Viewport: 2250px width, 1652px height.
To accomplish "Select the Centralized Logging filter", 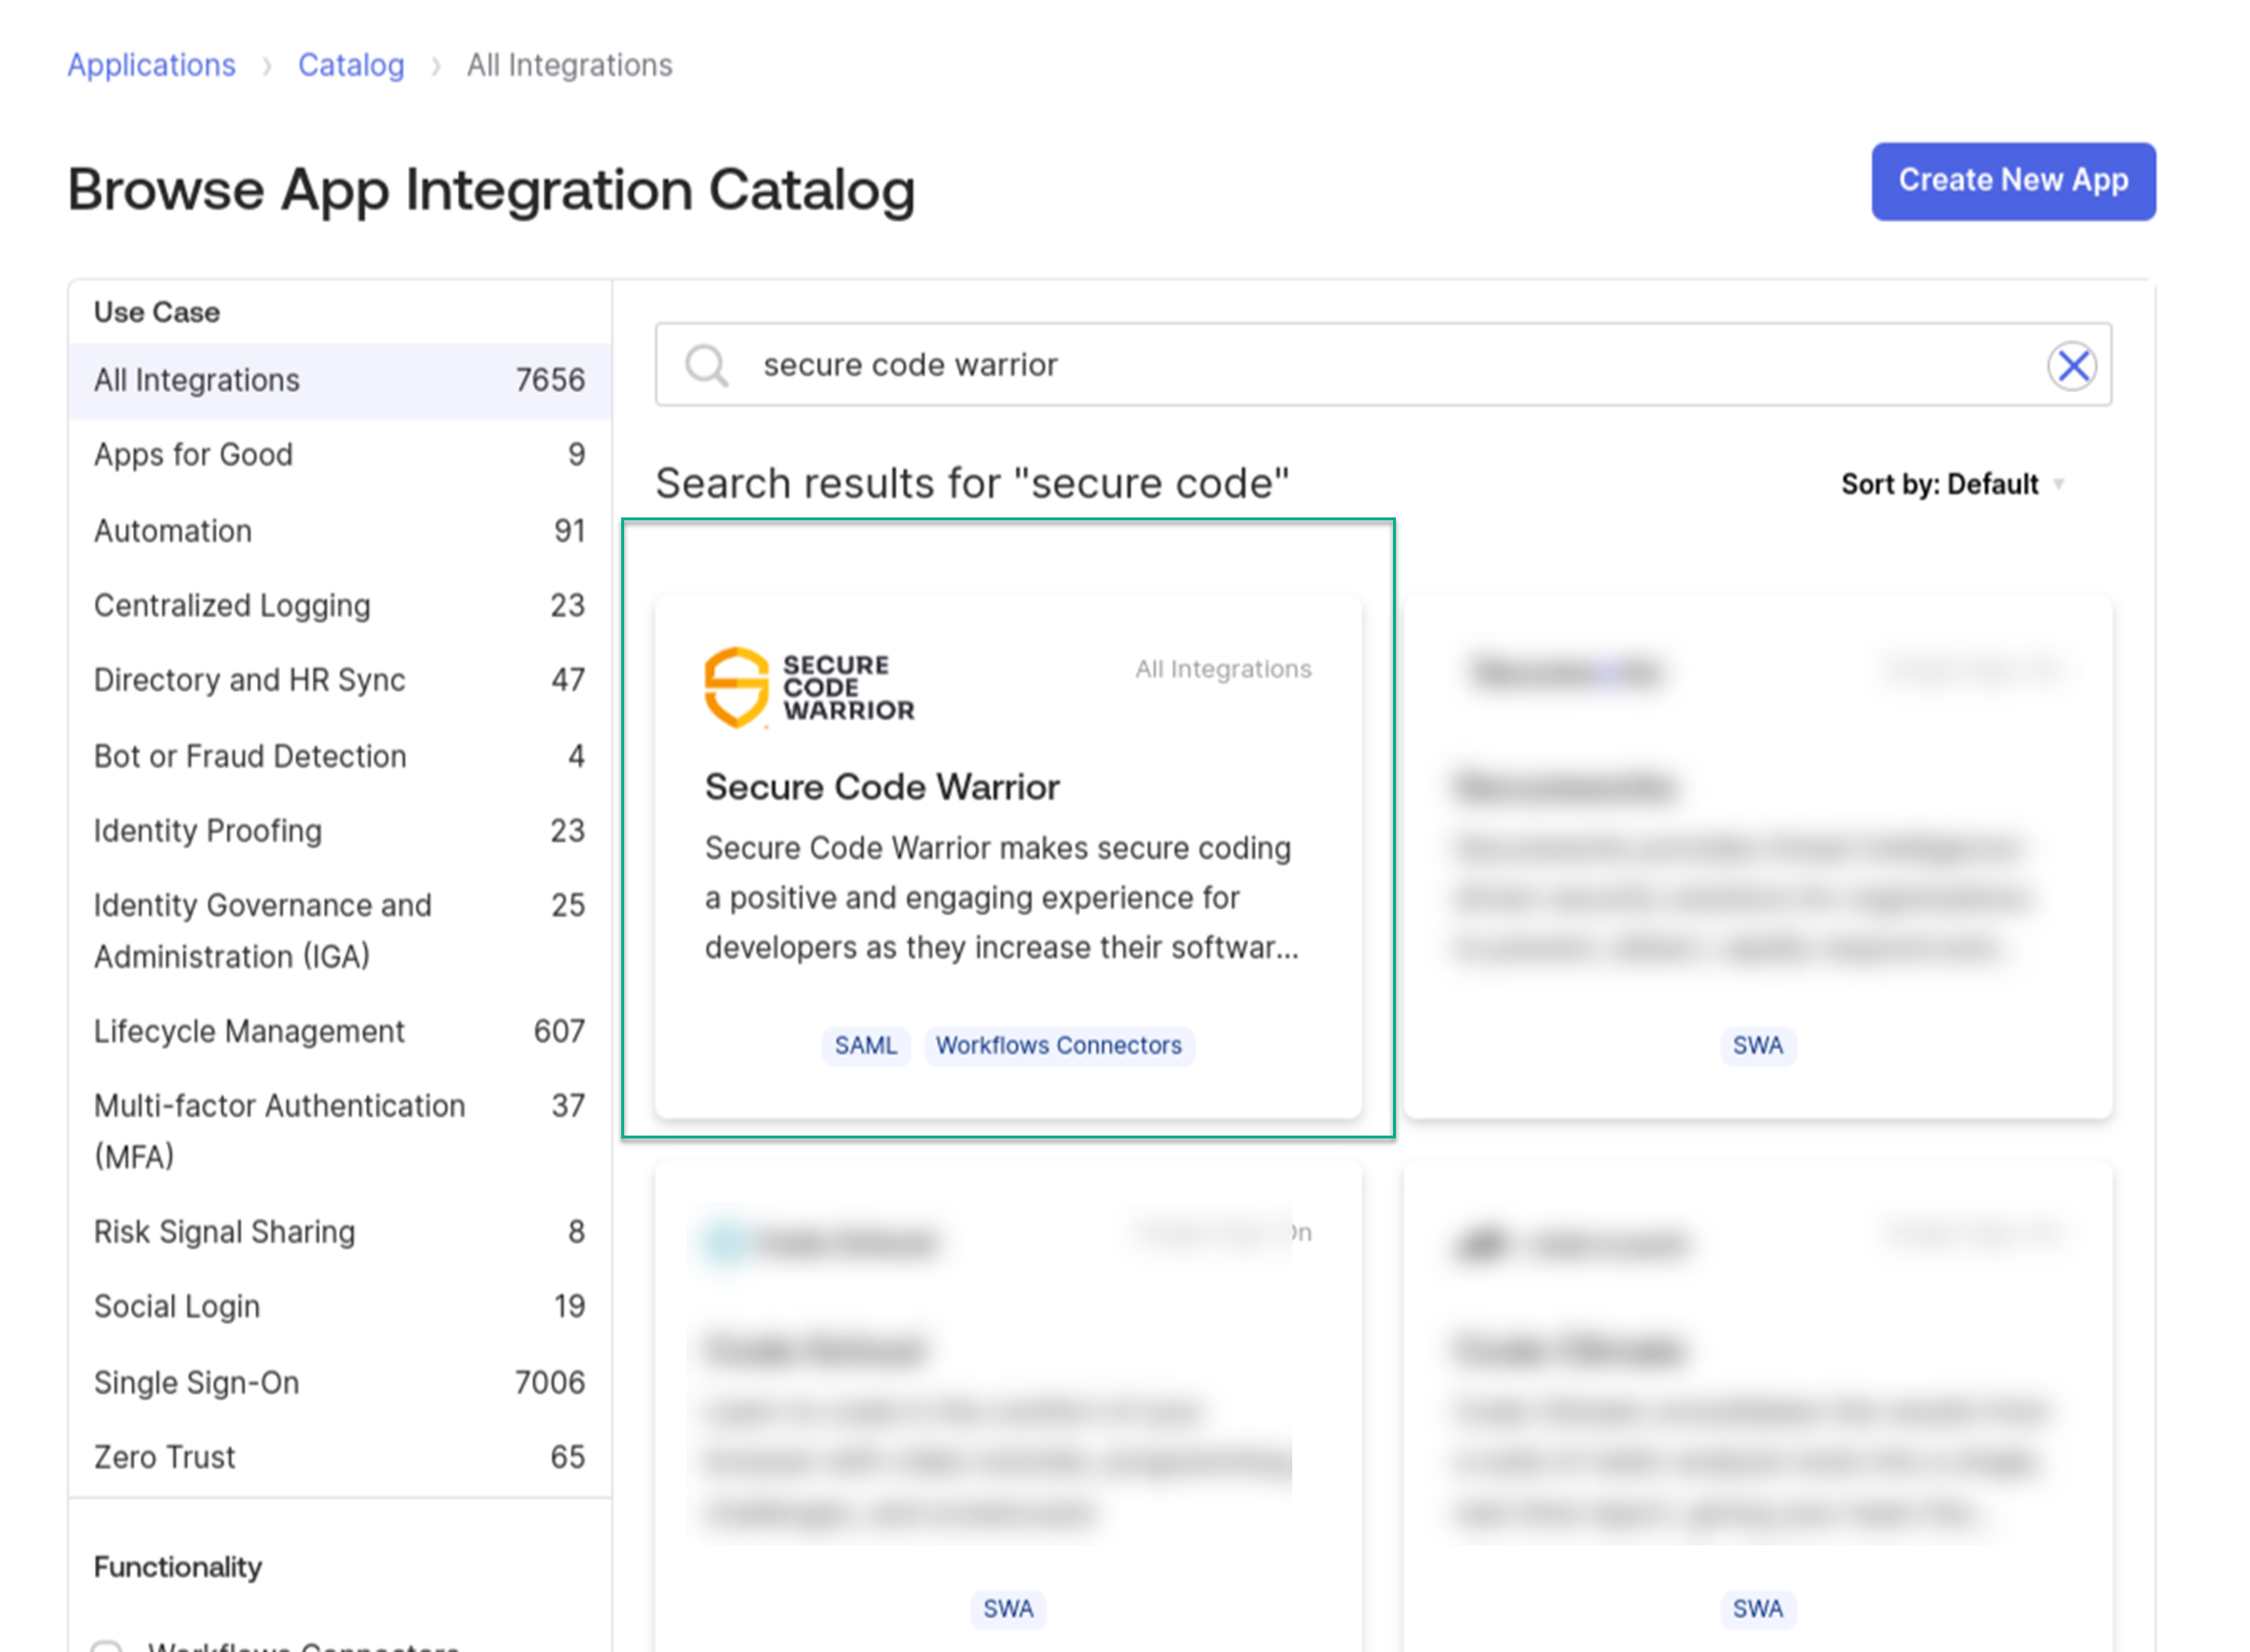I will [x=340, y=606].
